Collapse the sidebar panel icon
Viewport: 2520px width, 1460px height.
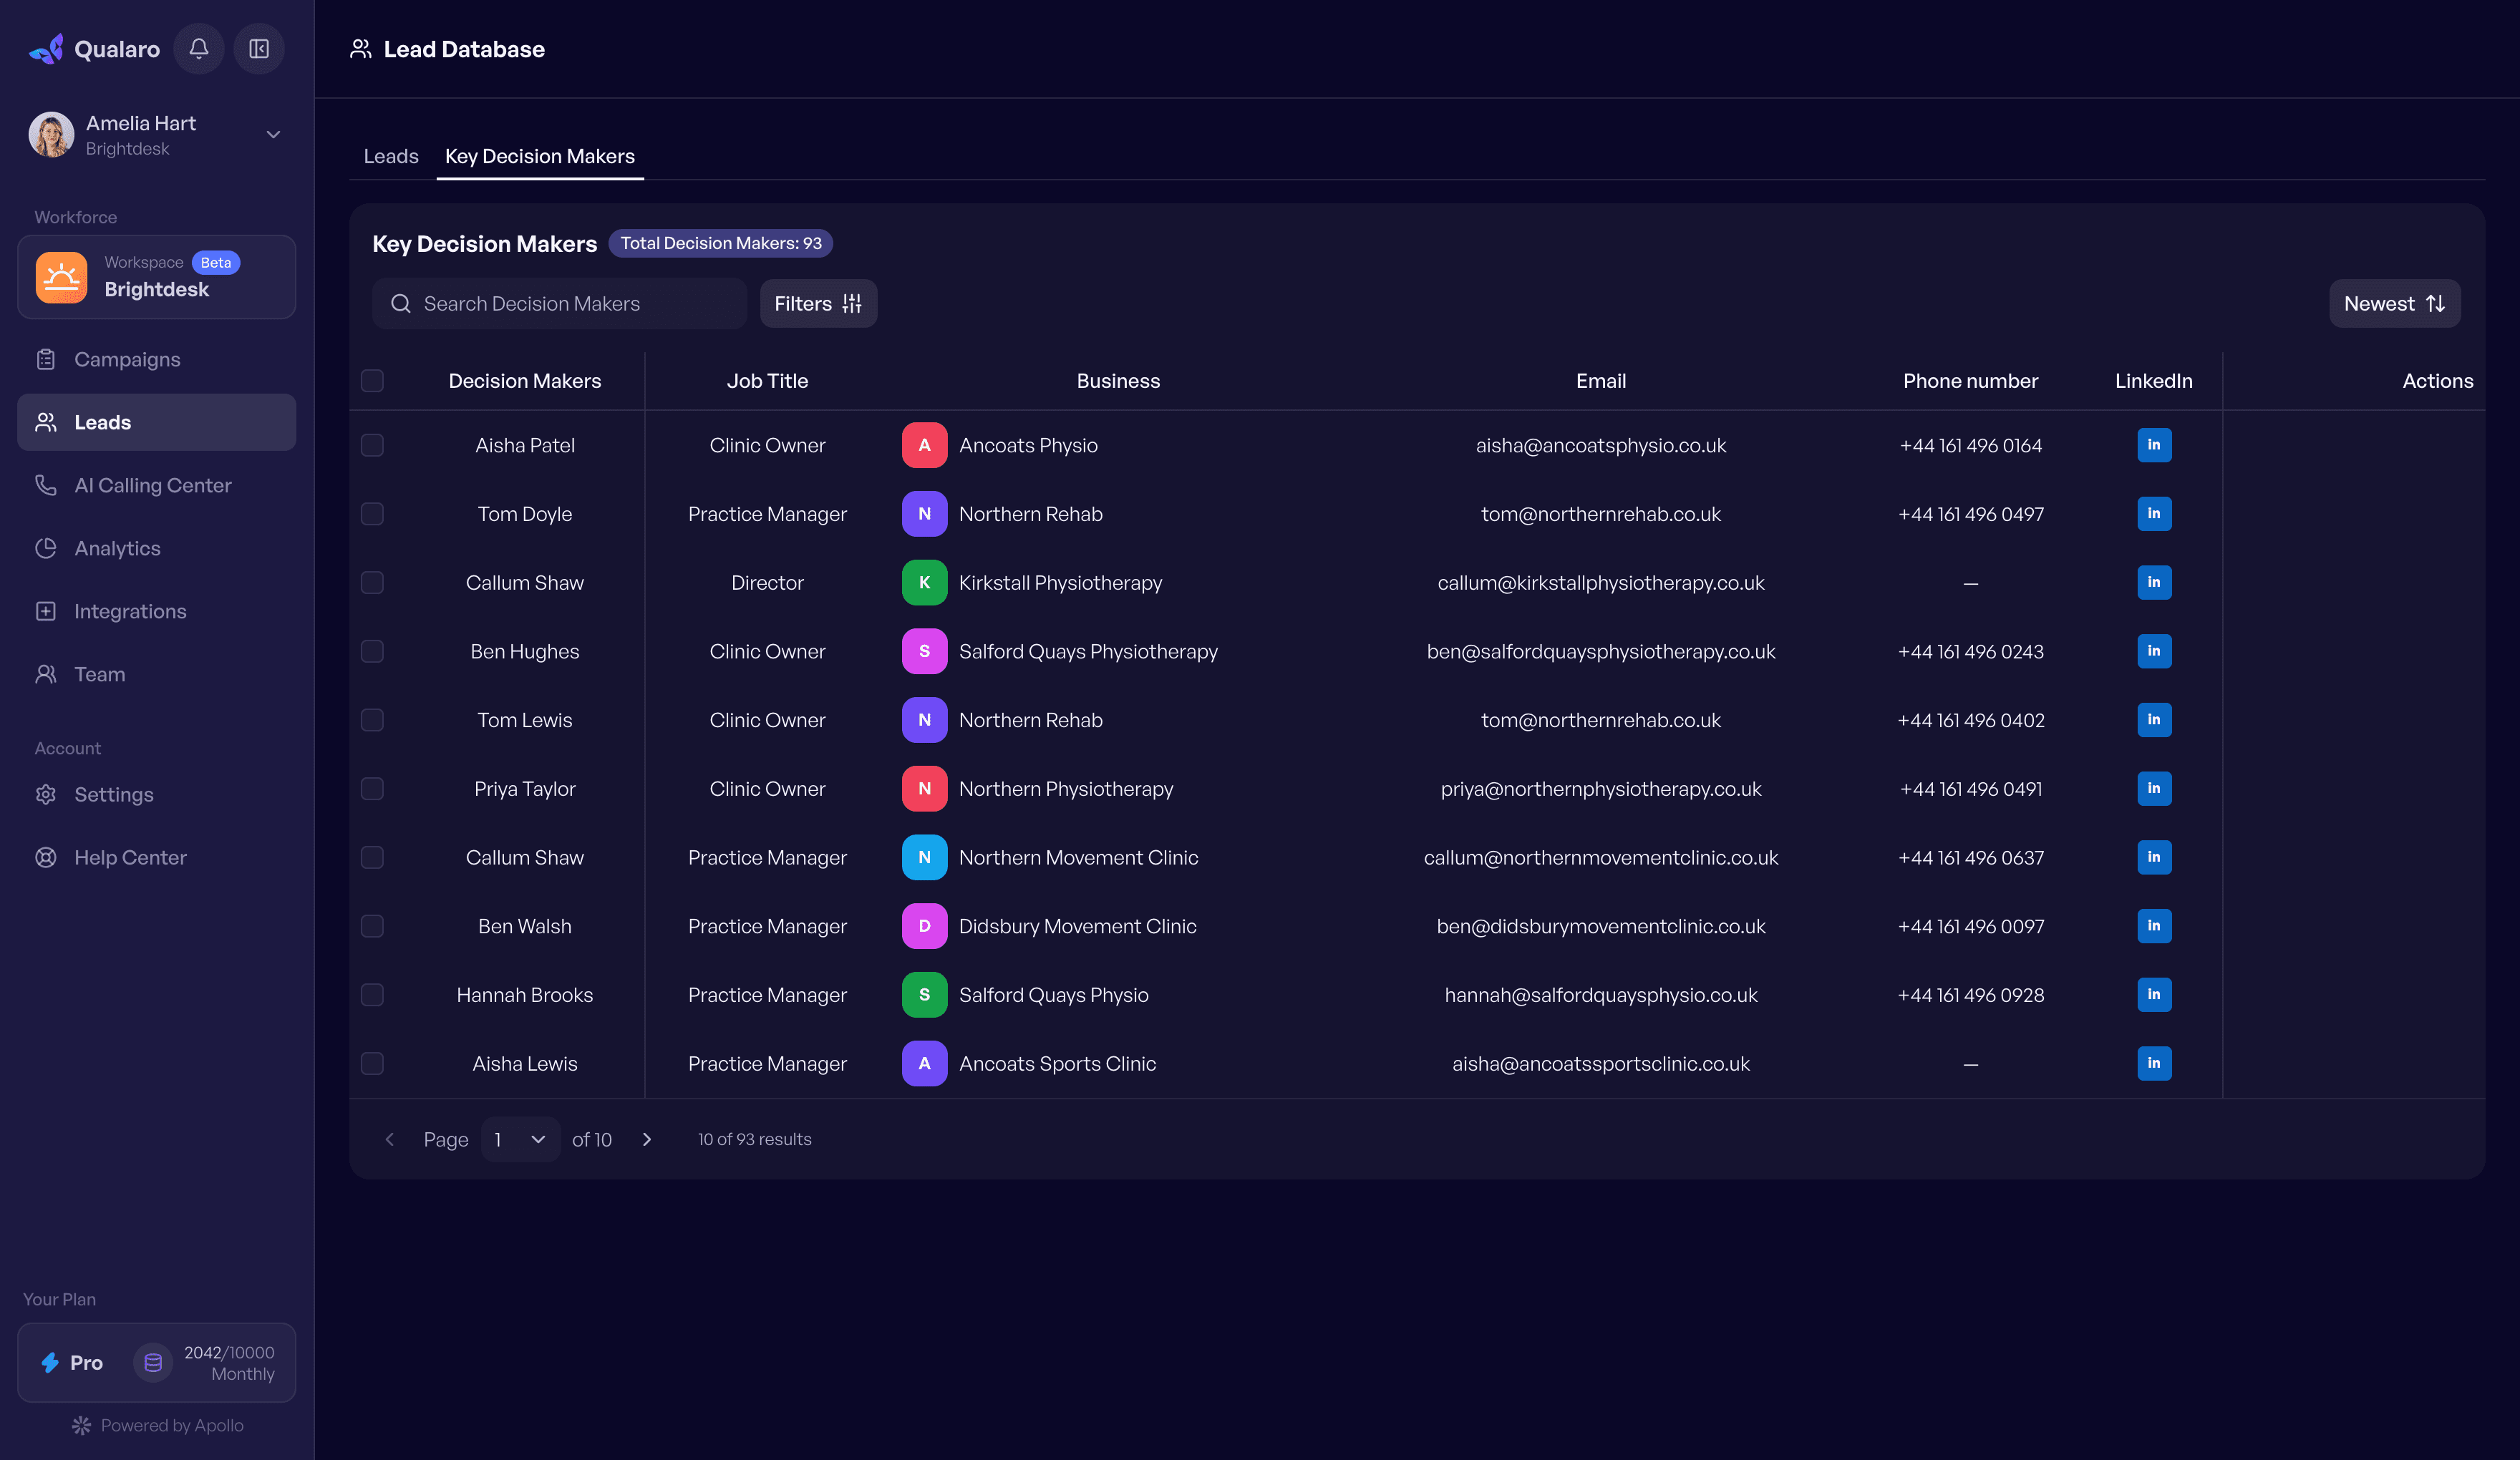[259, 48]
